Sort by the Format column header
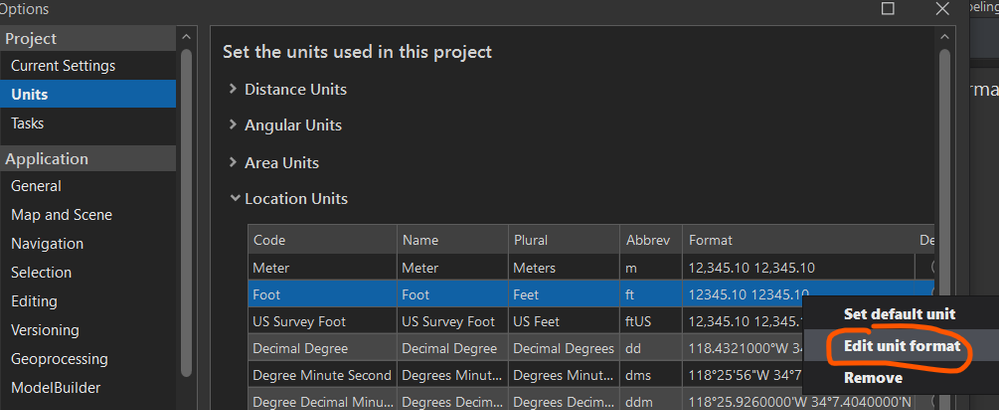Screen dimensions: 999x410 (x=798, y=240)
